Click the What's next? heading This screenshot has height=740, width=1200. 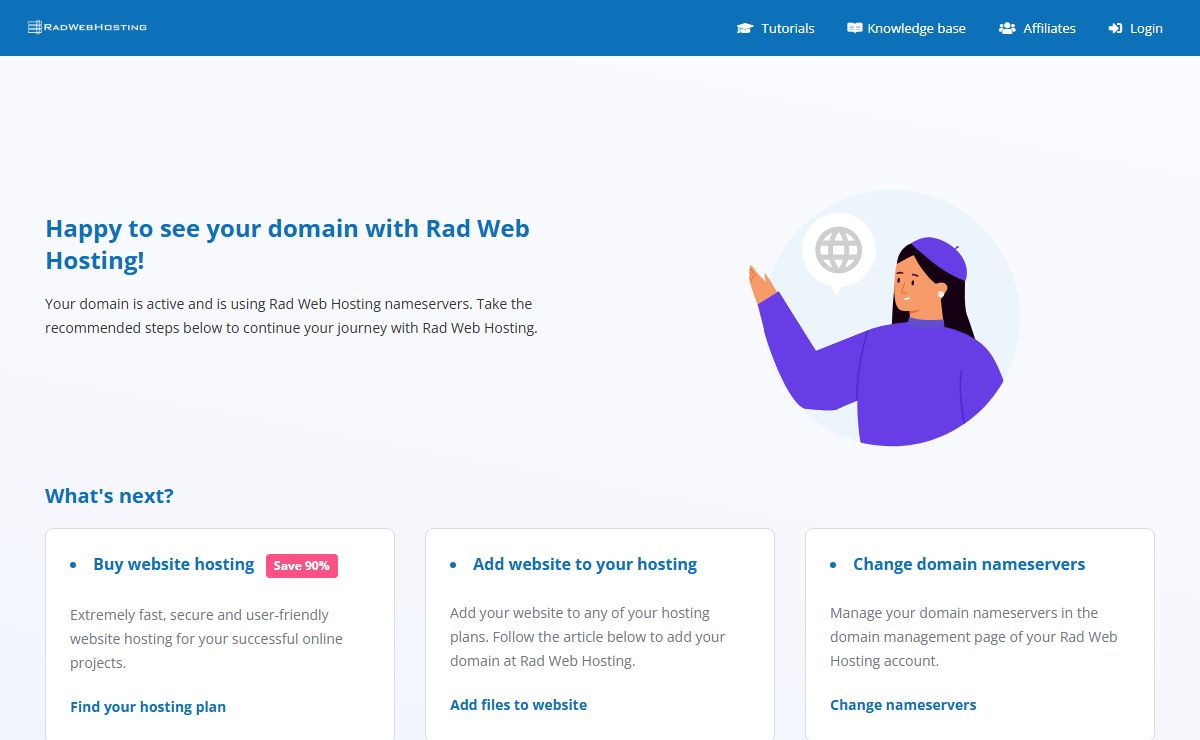point(110,496)
